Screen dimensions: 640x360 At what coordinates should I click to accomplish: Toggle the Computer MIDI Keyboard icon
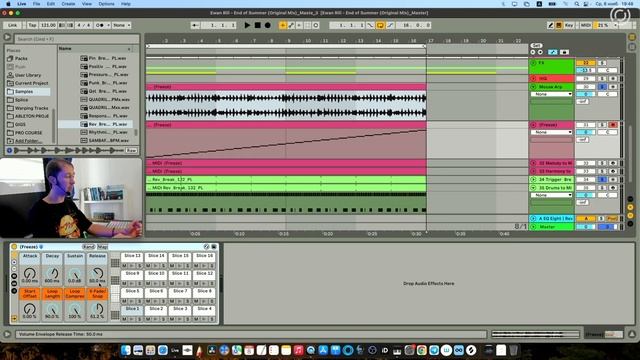coord(559,25)
